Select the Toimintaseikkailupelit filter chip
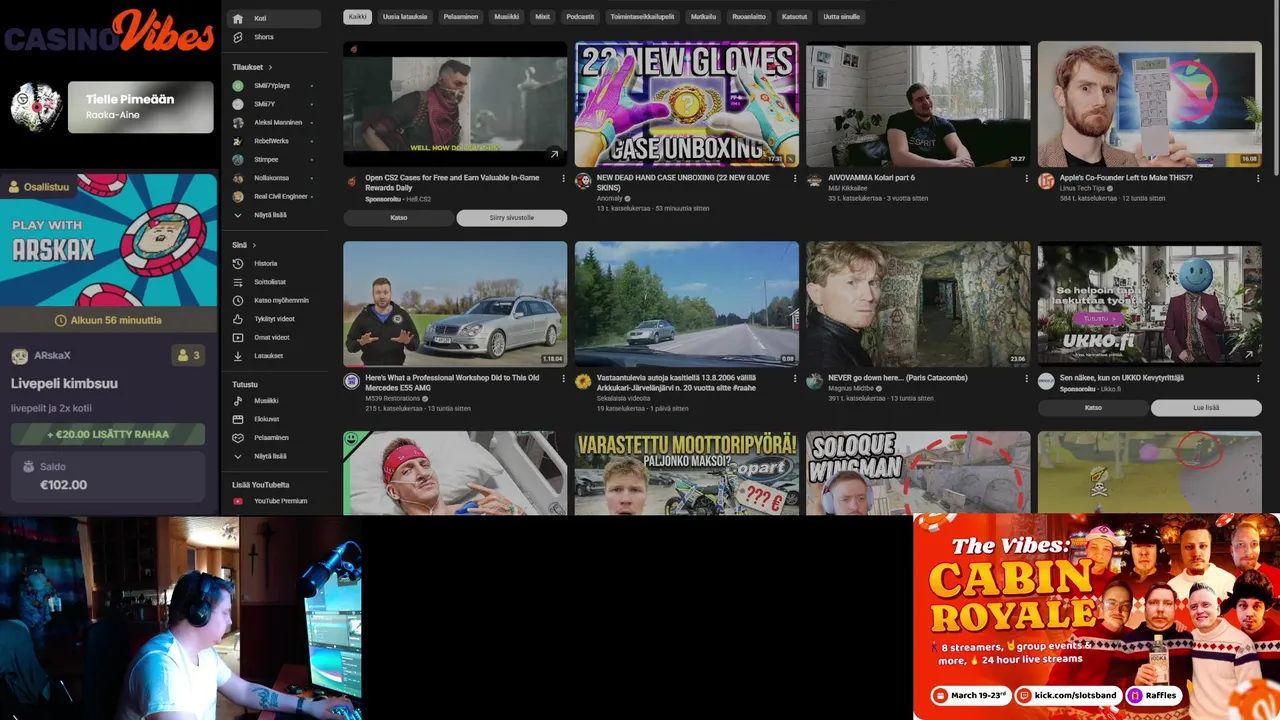Viewport: 1280px width, 720px height. [x=642, y=17]
